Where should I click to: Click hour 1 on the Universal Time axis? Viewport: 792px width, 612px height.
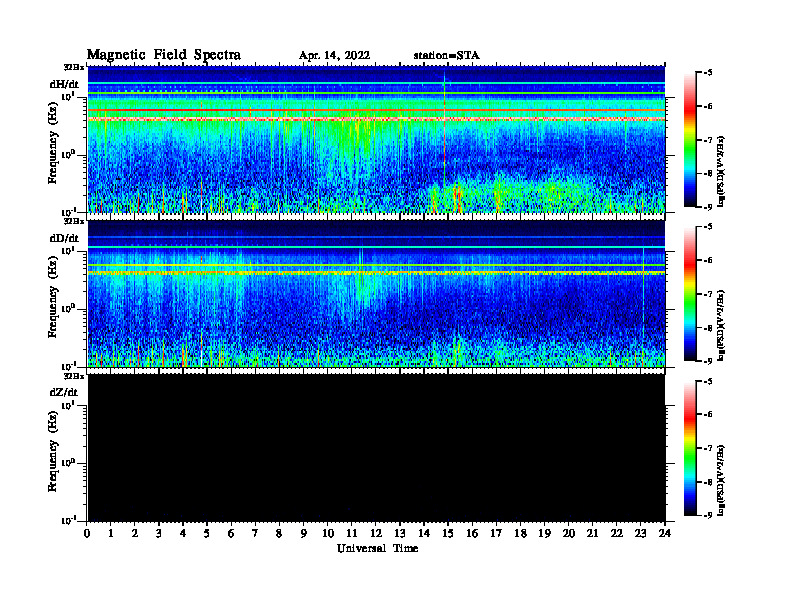(x=111, y=534)
